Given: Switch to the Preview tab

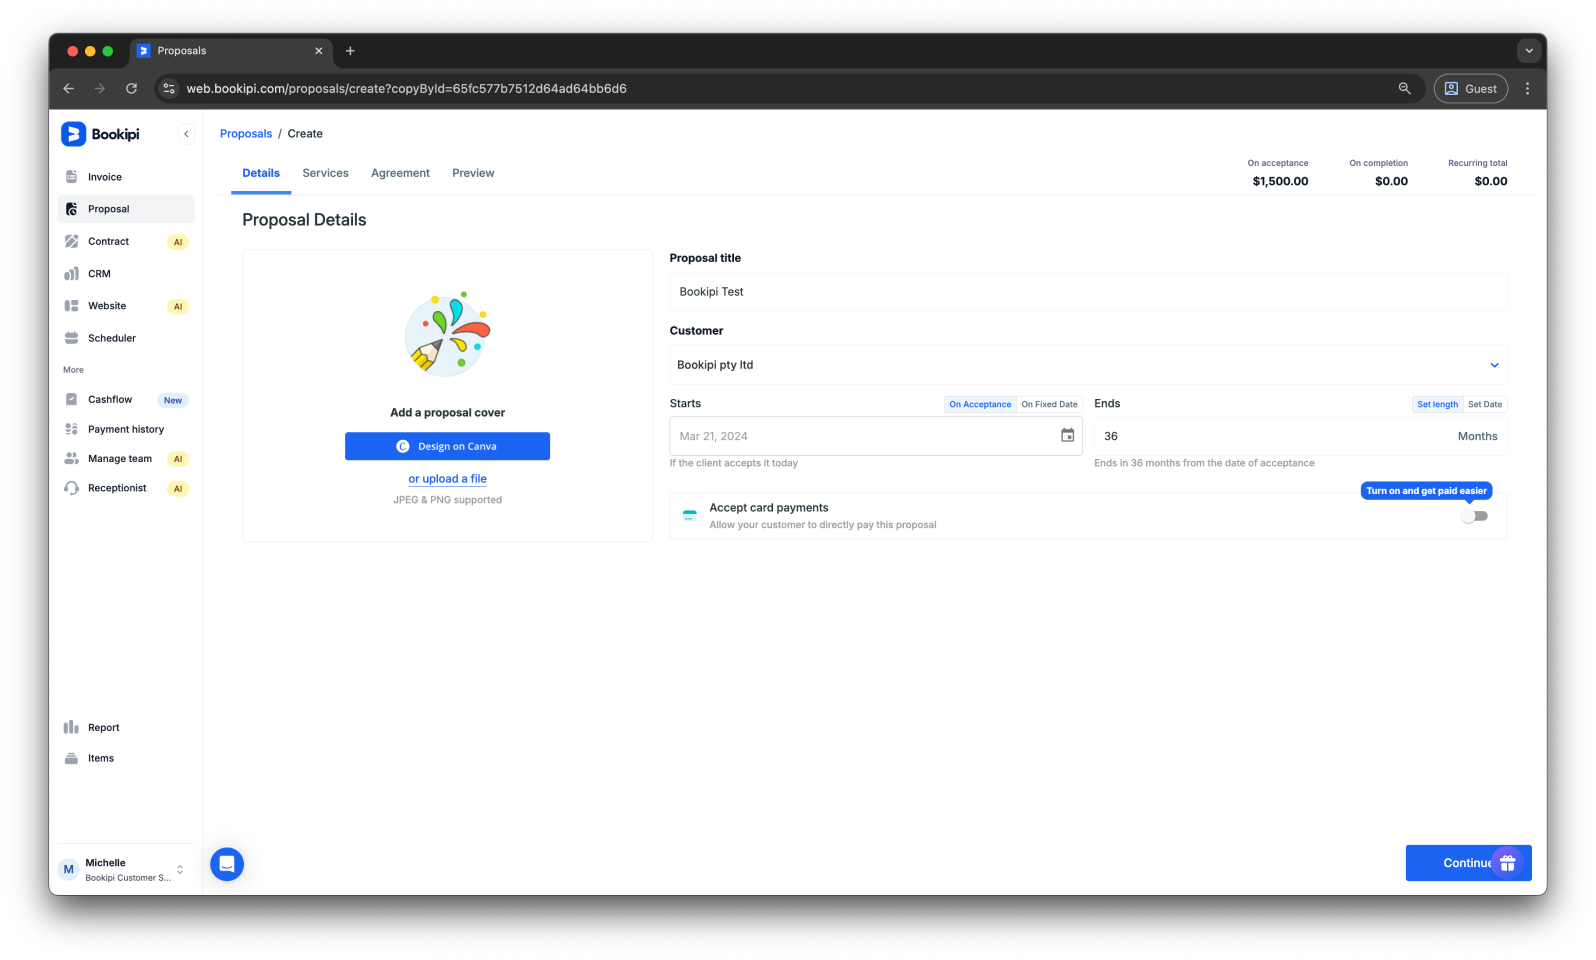Looking at the screenshot, I should click(473, 173).
